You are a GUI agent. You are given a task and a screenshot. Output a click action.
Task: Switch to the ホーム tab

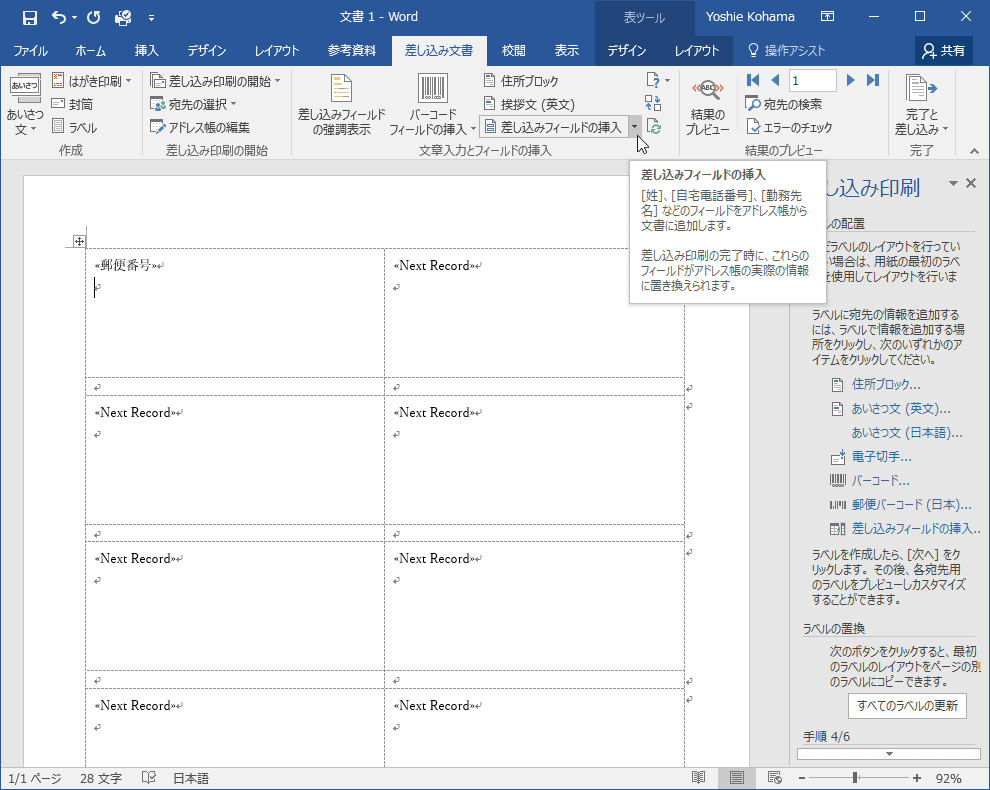point(90,51)
